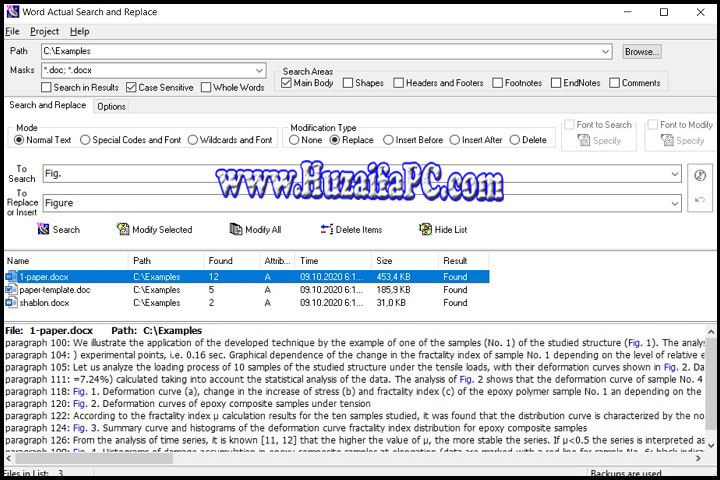Select the shablon.docx row

247,302
